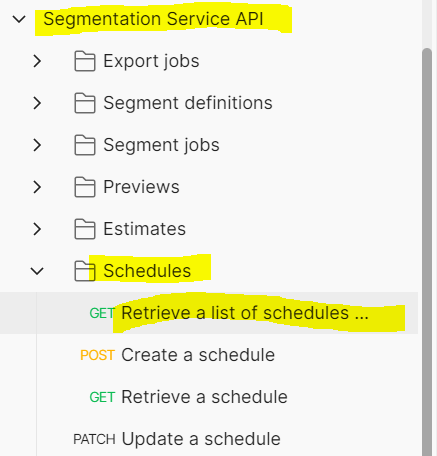Open the PATCH Update a schedule request
This screenshot has width=437, height=456.
177,439
